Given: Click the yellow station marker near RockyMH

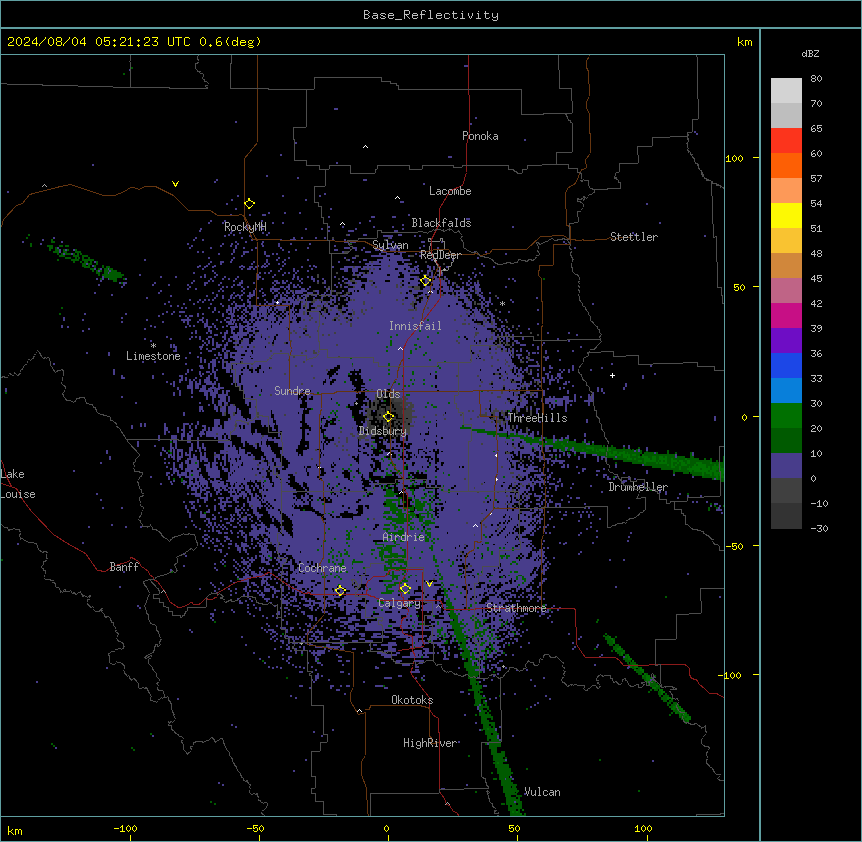Looking at the screenshot, I should (250, 204).
